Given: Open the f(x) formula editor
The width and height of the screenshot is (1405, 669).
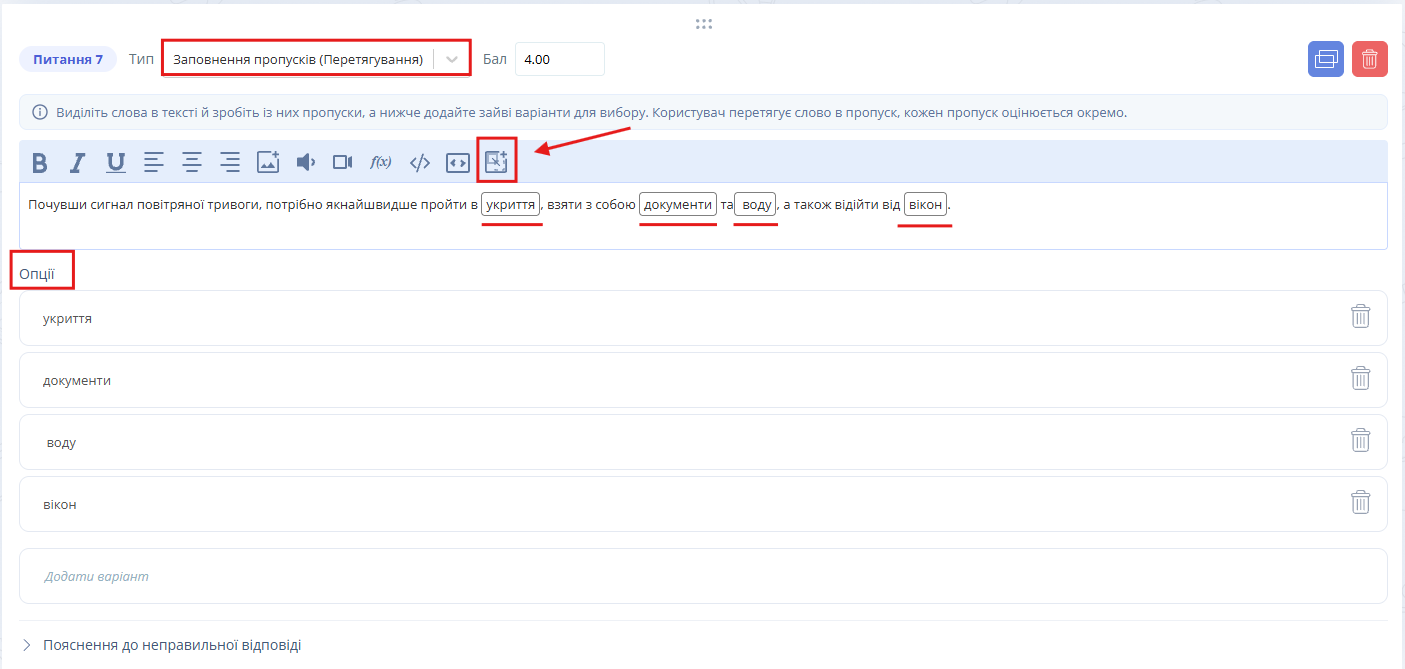Looking at the screenshot, I should (x=381, y=162).
